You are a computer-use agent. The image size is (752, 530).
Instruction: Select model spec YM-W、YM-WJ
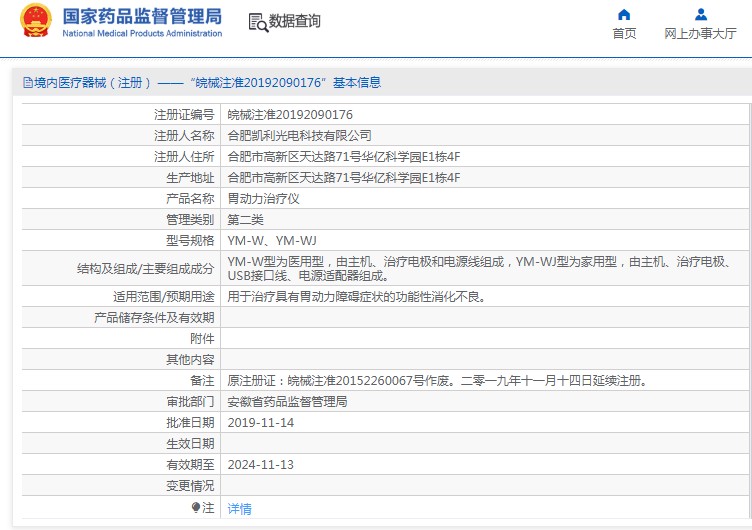coord(272,241)
